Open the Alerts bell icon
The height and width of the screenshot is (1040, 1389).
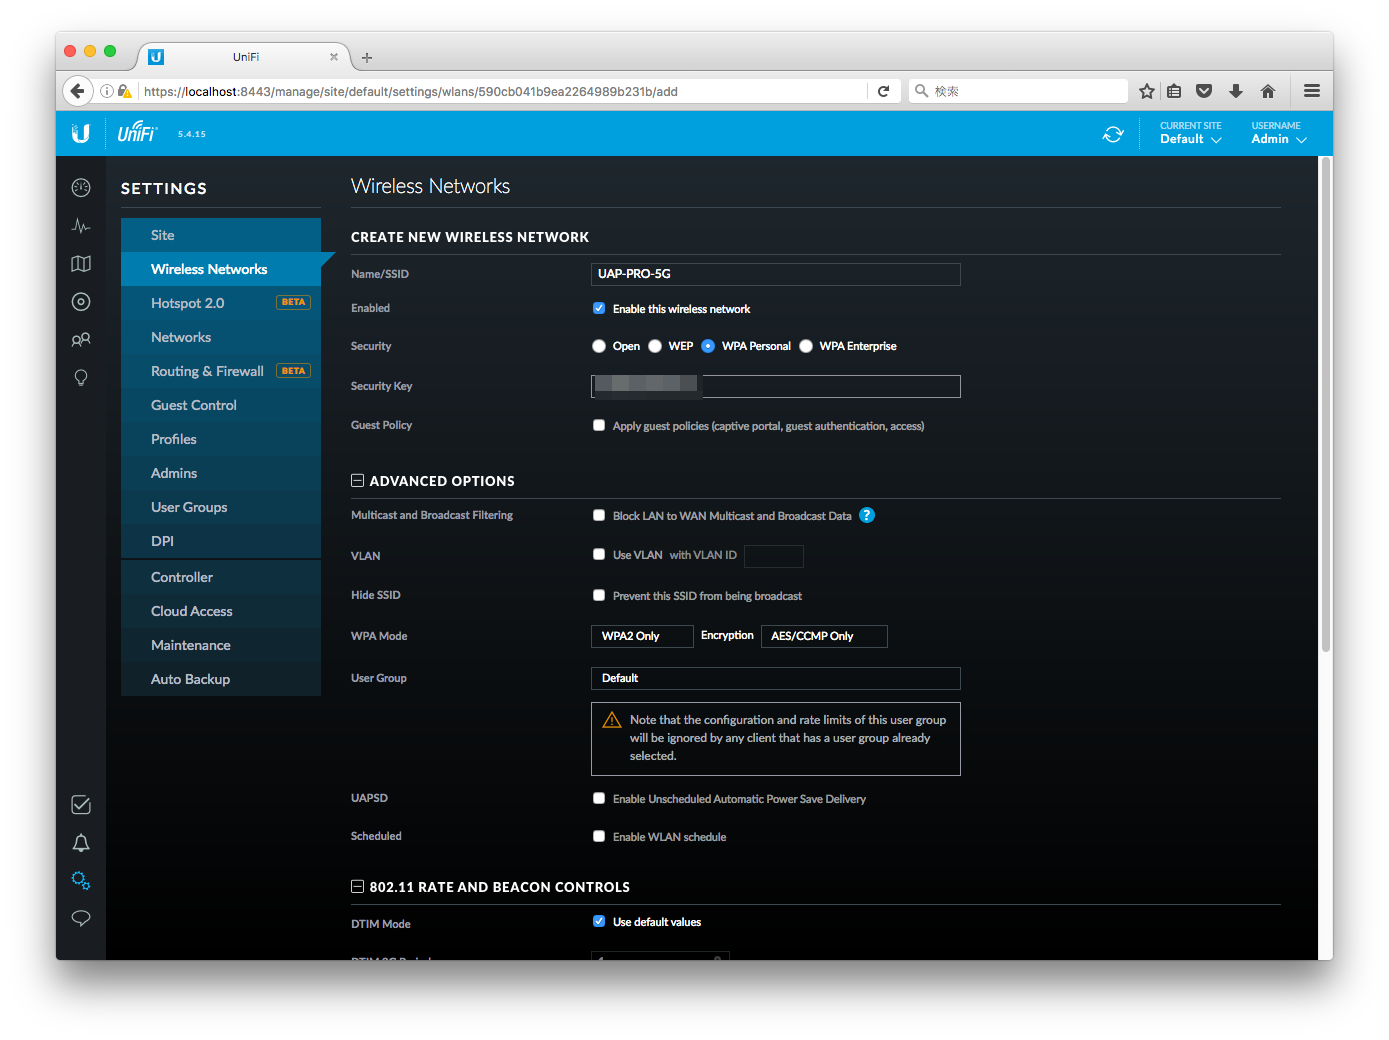(x=81, y=843)
